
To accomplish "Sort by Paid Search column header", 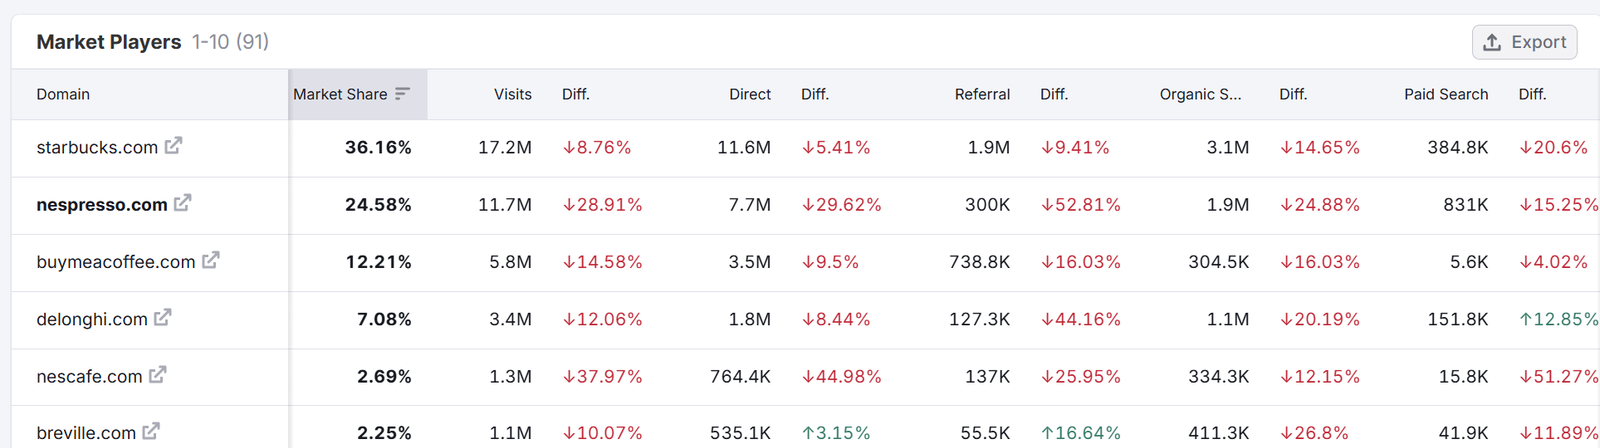I will pos(1445,94).
